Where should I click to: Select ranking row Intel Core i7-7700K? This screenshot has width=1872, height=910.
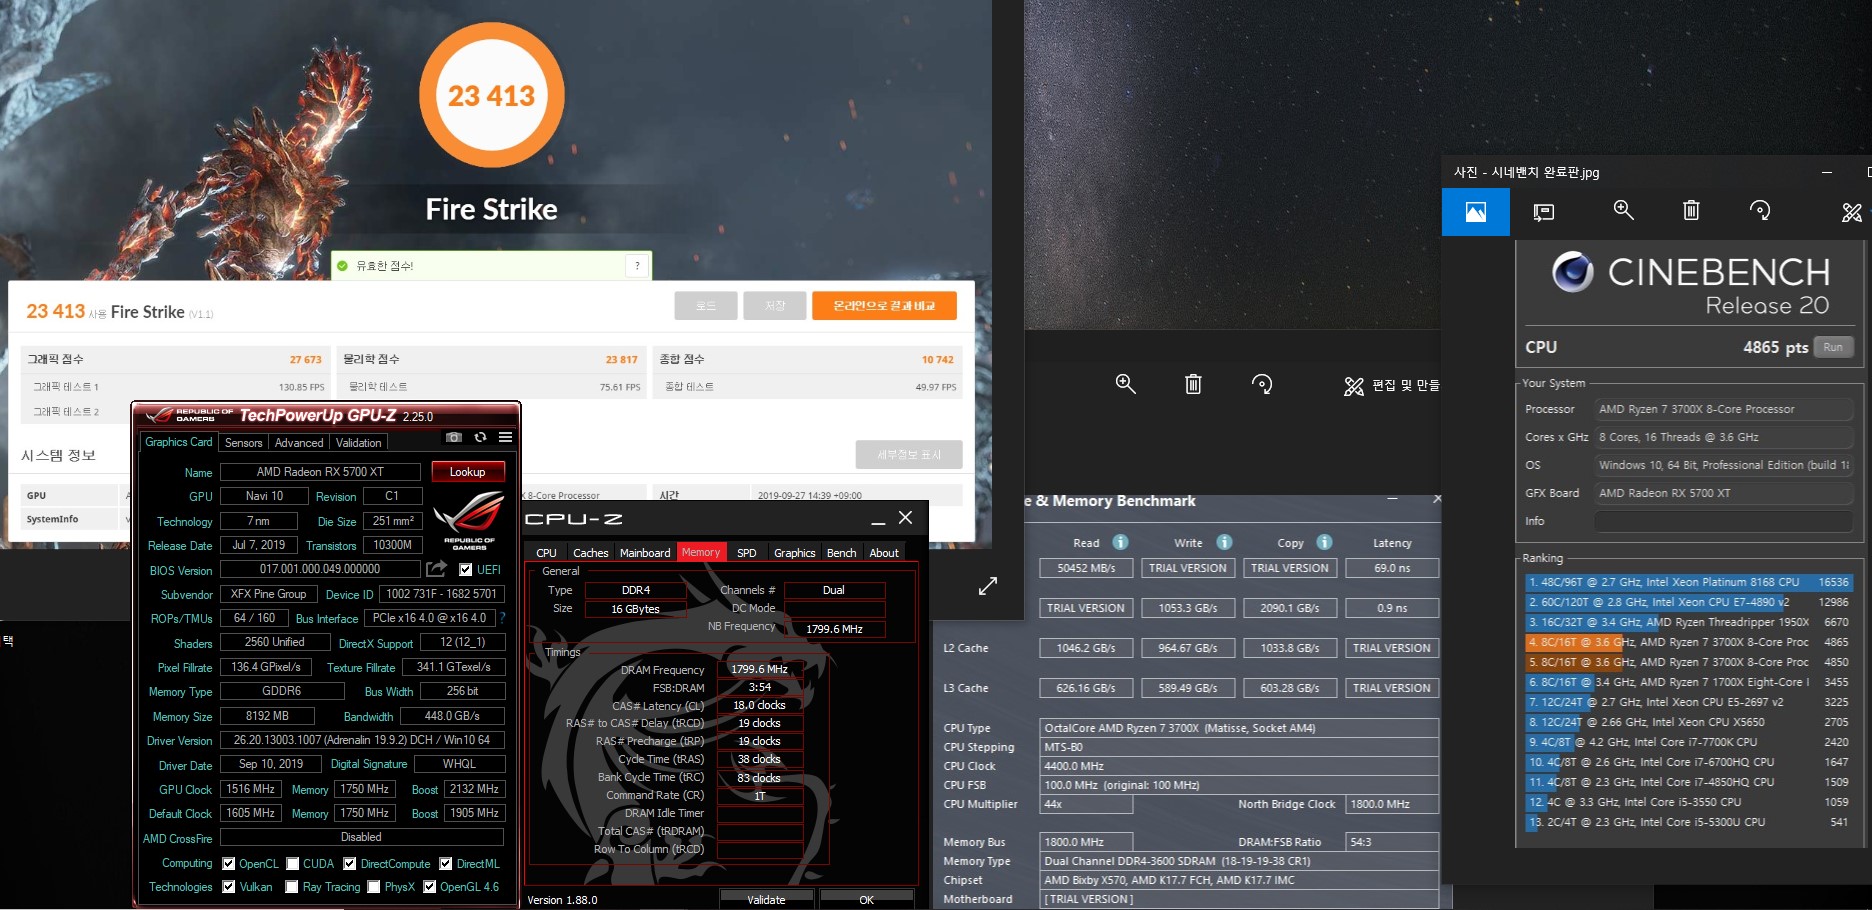point(1689,742)
